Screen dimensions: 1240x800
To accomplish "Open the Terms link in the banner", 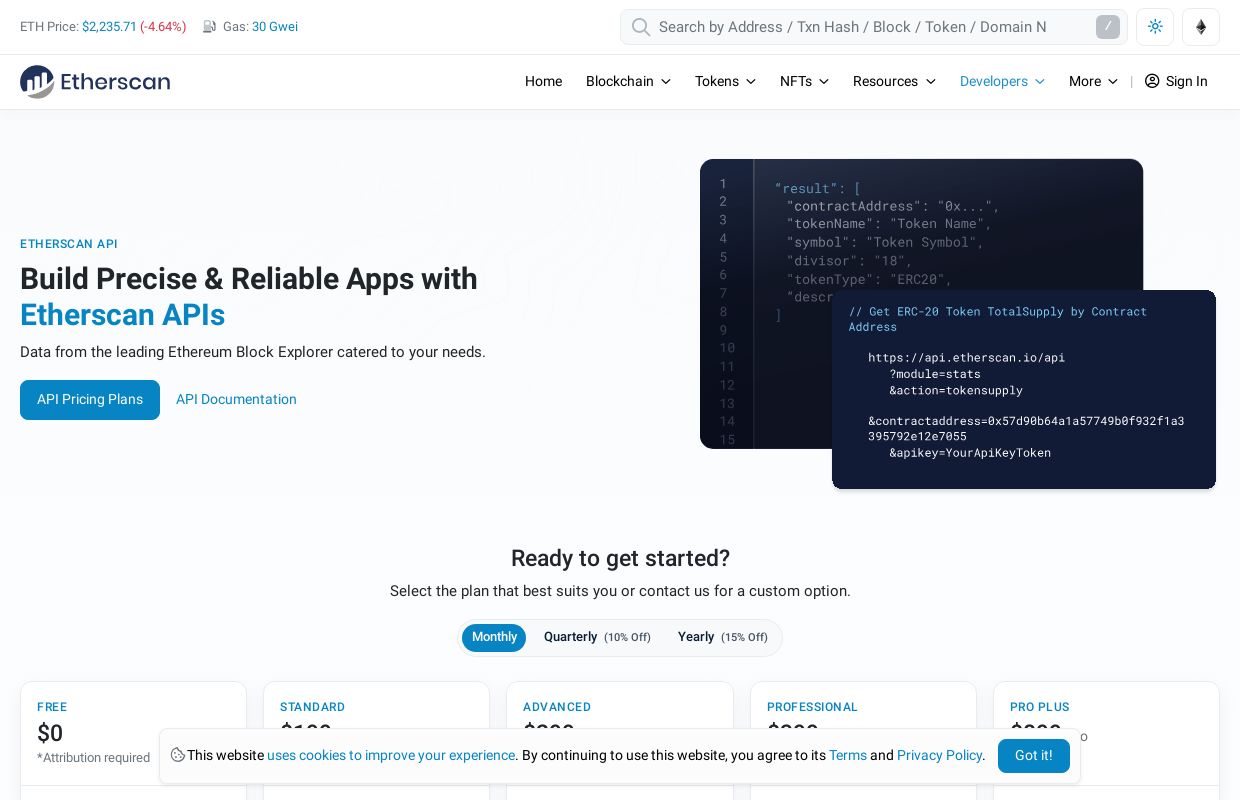I will coord(848,756).
